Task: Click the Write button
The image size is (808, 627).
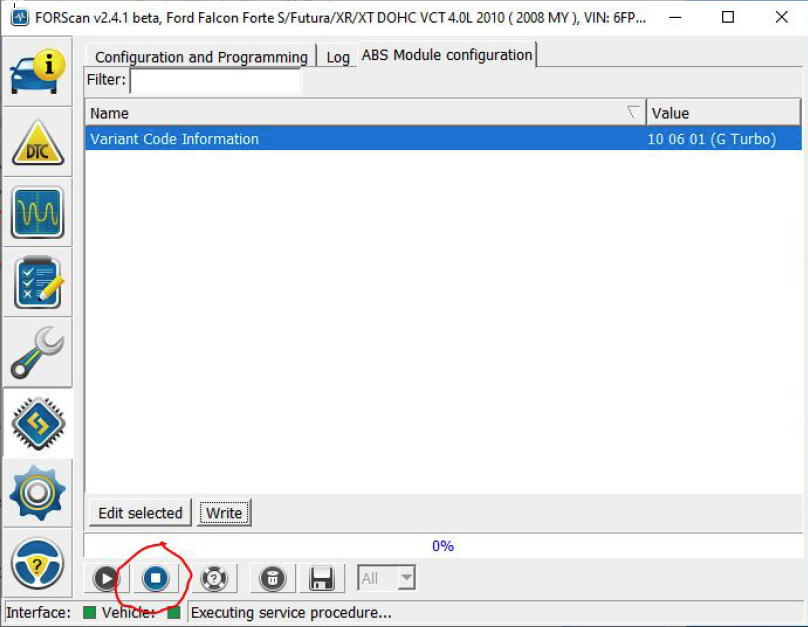Action: pyautogui.click(x=224, y=513)
